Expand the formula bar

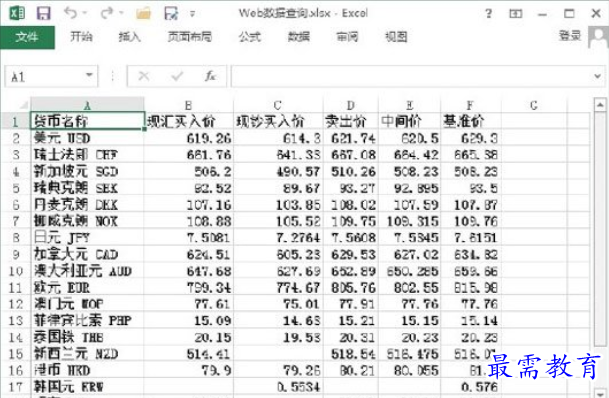[597, 76]
